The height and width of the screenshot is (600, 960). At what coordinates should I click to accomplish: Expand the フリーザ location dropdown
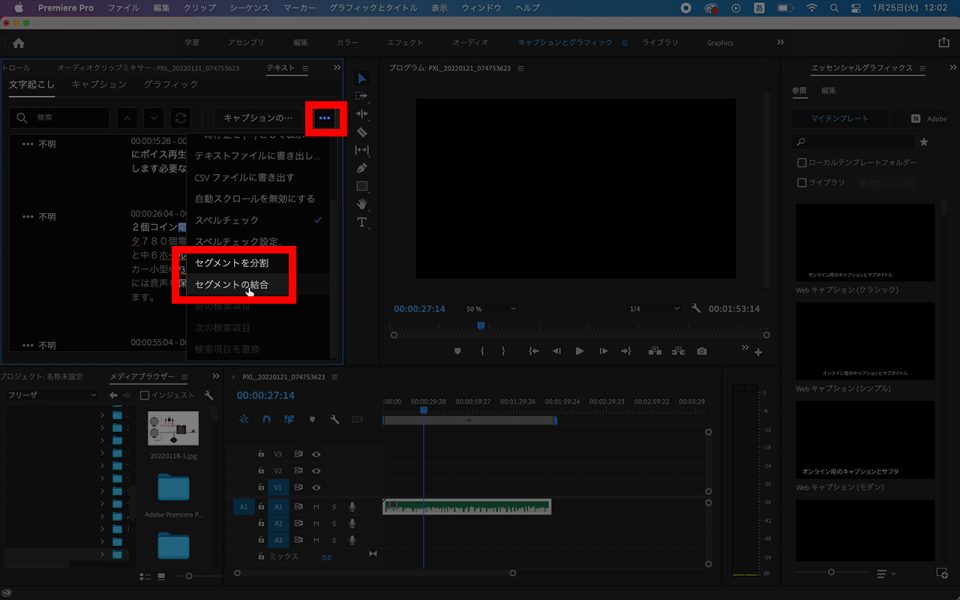pyautogui.click(x=50, y=395)
